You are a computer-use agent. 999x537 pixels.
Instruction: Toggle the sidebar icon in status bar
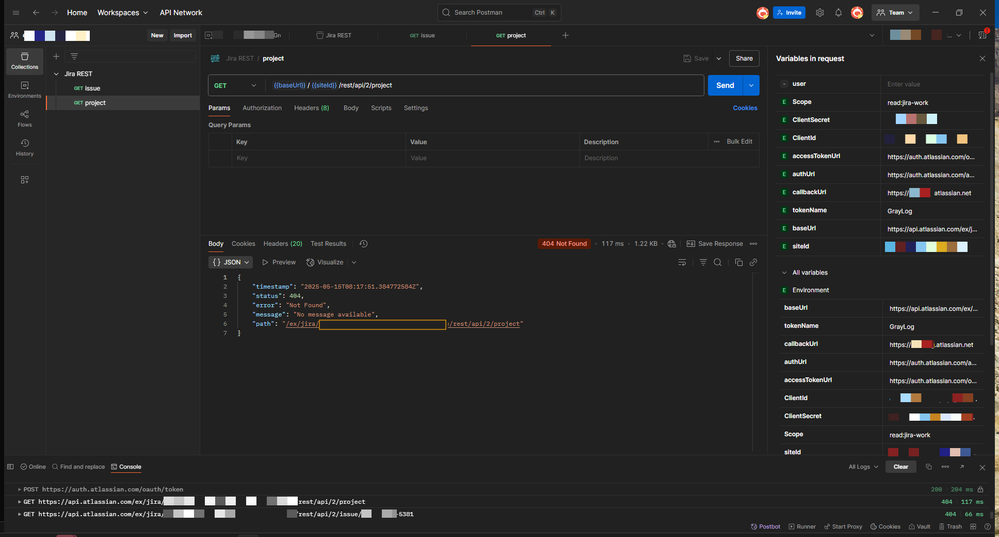point(10,467)
